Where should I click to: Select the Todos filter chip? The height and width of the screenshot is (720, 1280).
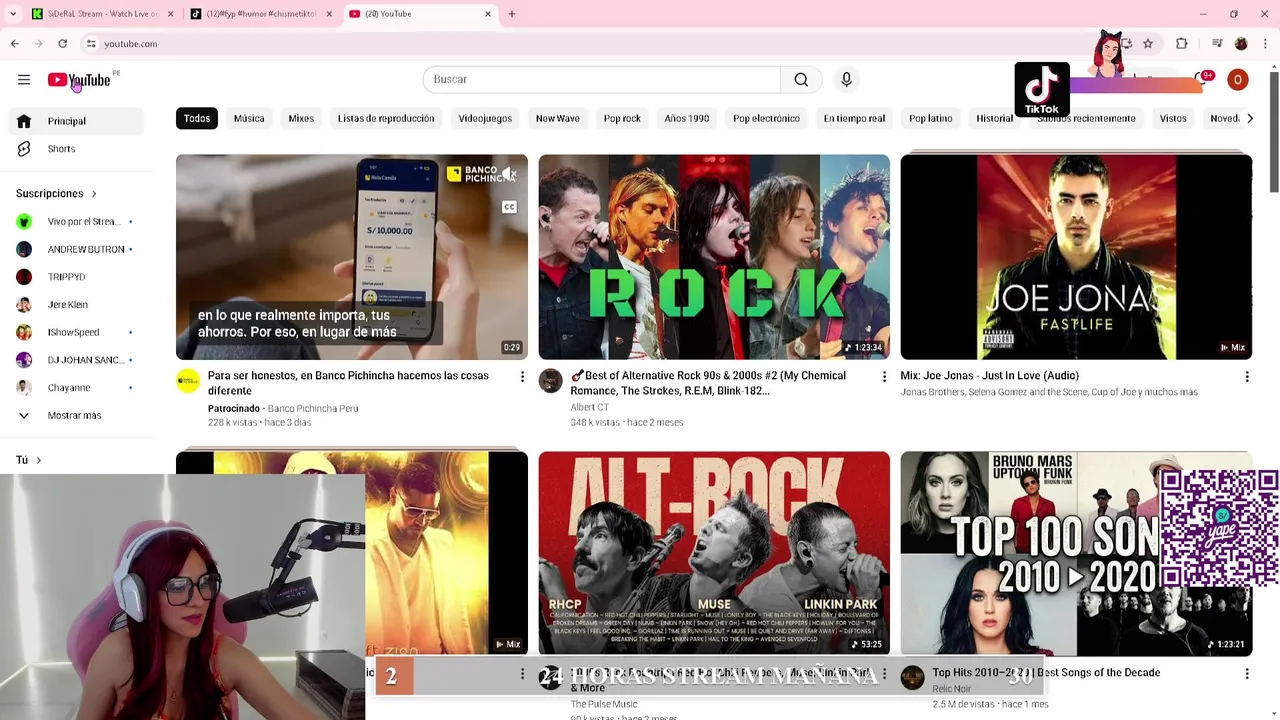pos(197,118)
